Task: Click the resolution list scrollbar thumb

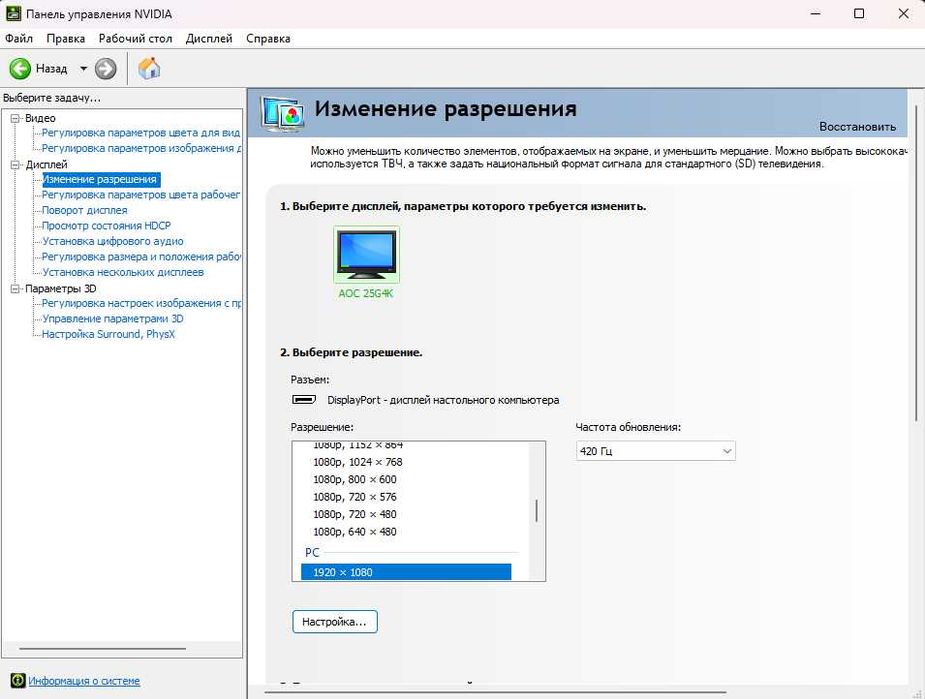Action: click(x=536, y=511)
